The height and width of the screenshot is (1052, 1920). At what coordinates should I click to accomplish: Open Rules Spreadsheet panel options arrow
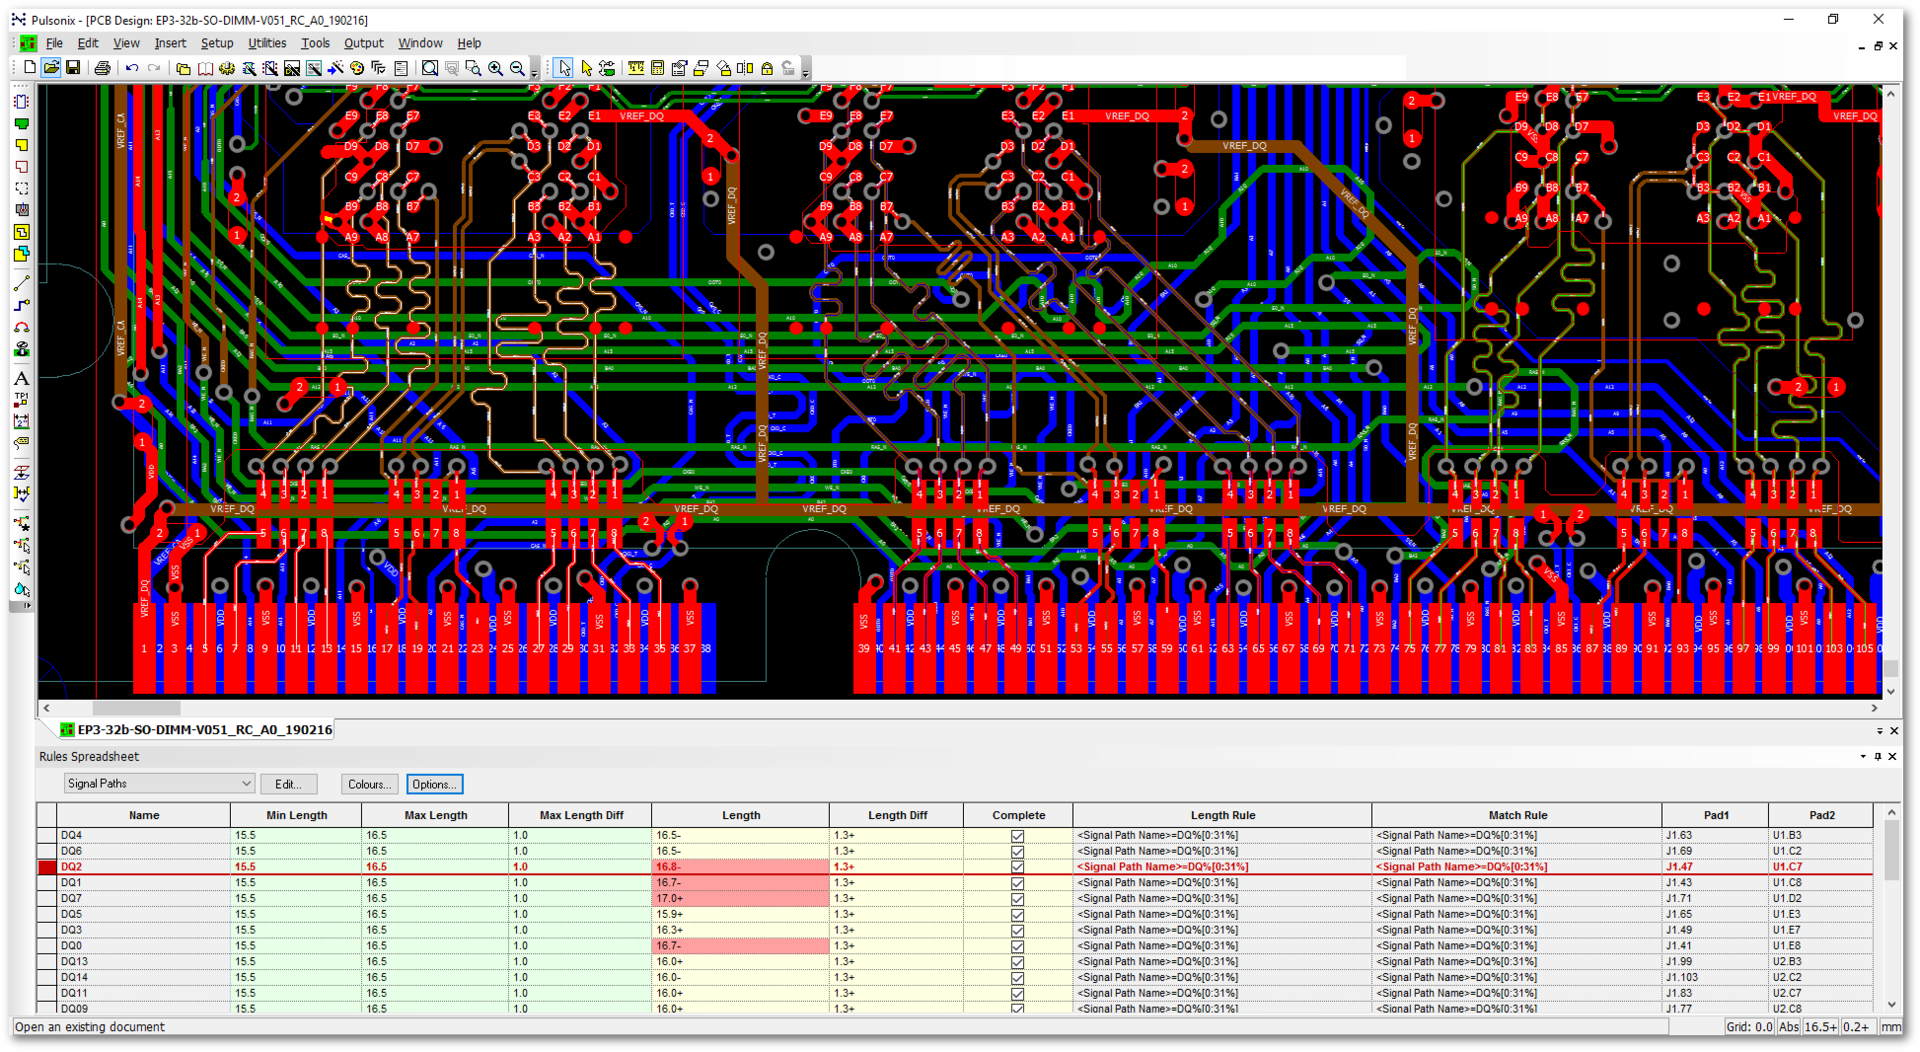[1863, 757]
